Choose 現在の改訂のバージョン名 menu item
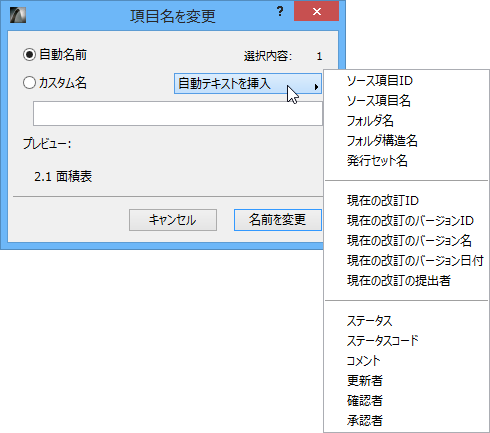 [406, 241]
